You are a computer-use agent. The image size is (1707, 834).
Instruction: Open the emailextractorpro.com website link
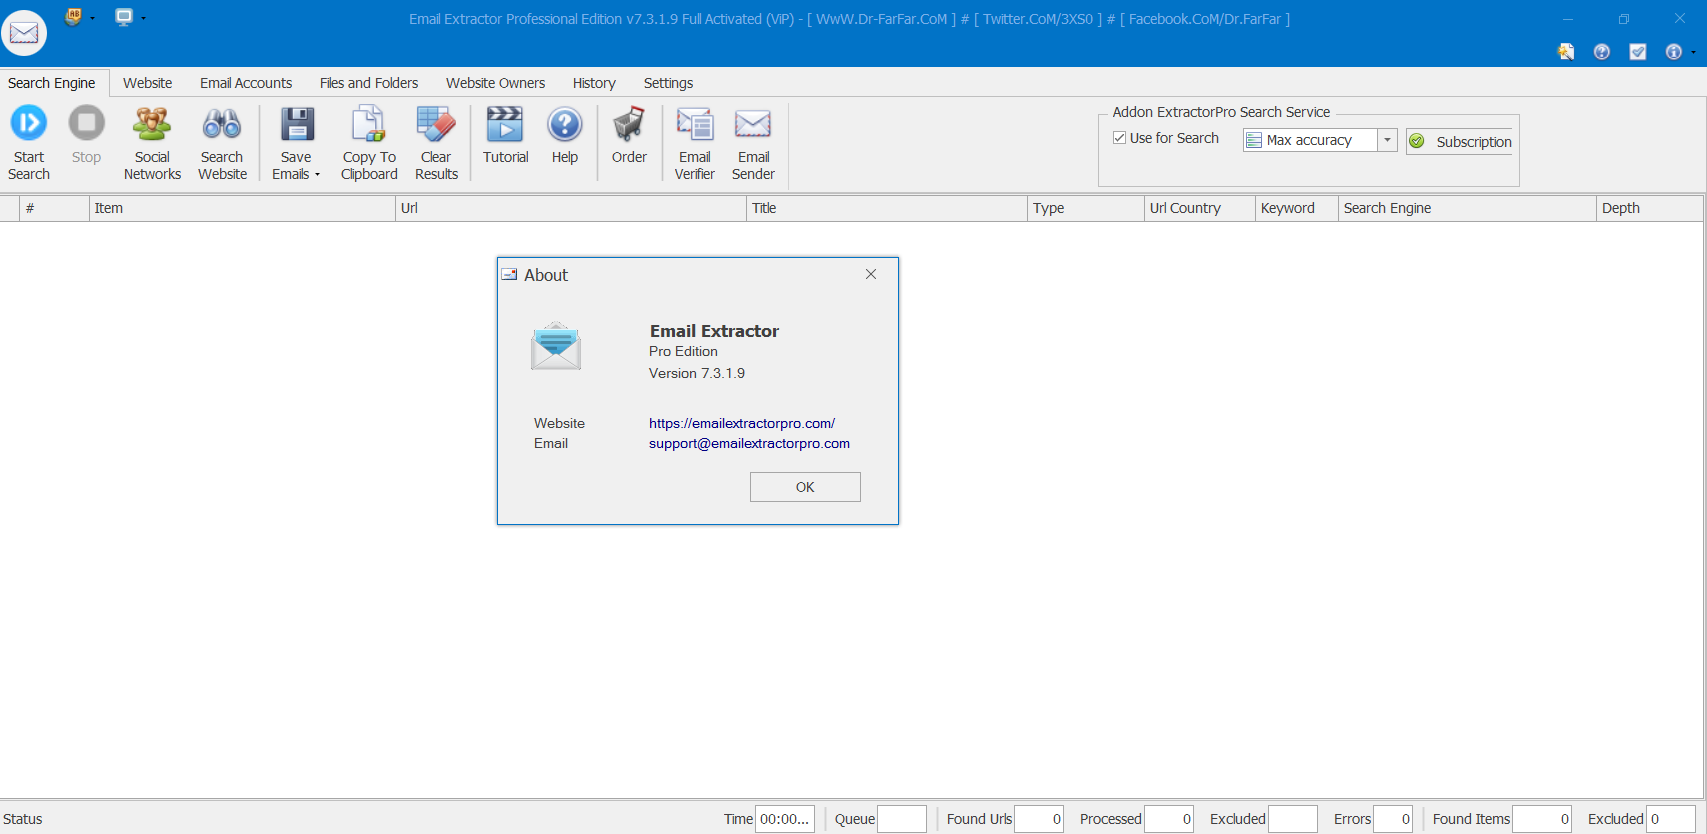point(741,423)
